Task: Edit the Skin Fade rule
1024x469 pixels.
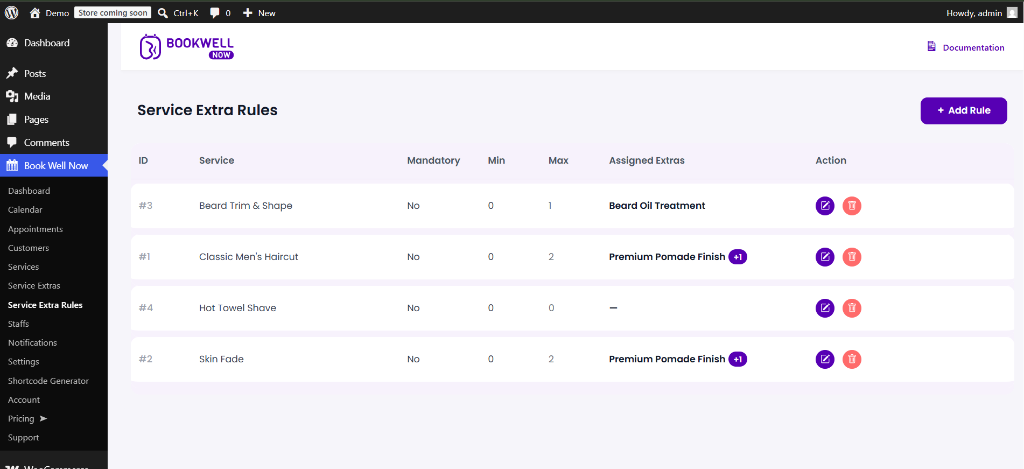Action: (825, 359)
